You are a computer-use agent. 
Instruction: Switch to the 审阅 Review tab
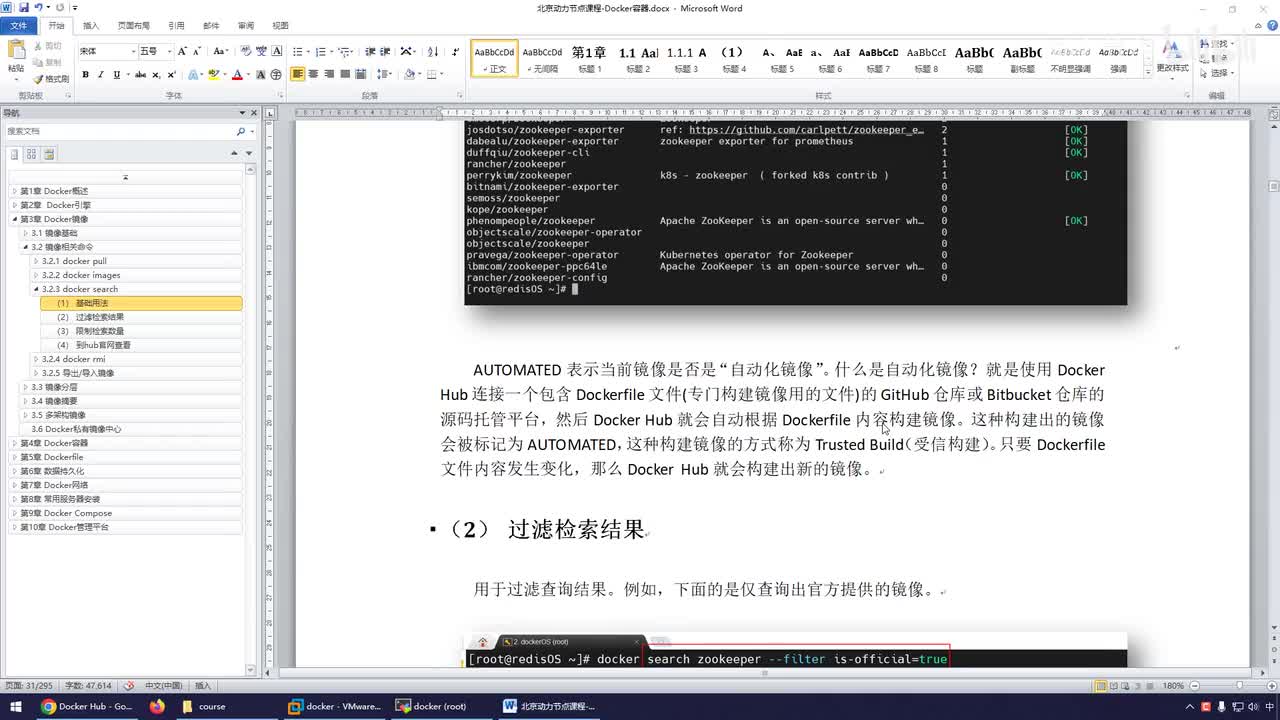point(246,25)
